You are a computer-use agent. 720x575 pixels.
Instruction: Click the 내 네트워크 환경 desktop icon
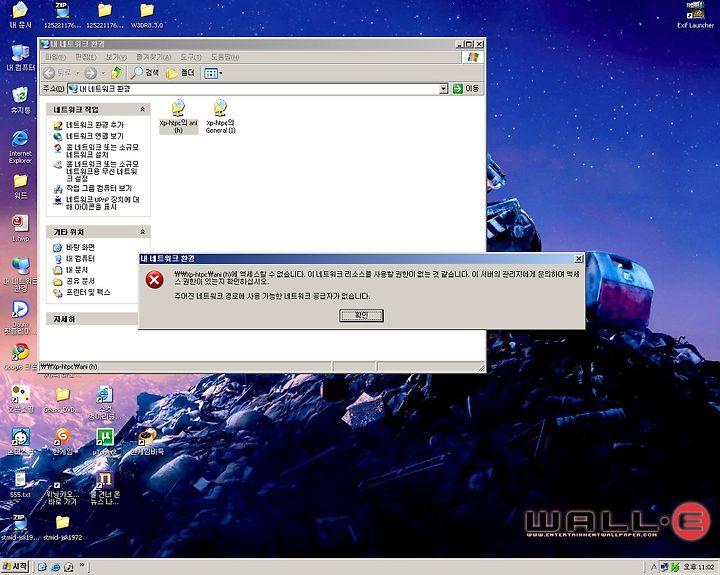coord(20,275)
